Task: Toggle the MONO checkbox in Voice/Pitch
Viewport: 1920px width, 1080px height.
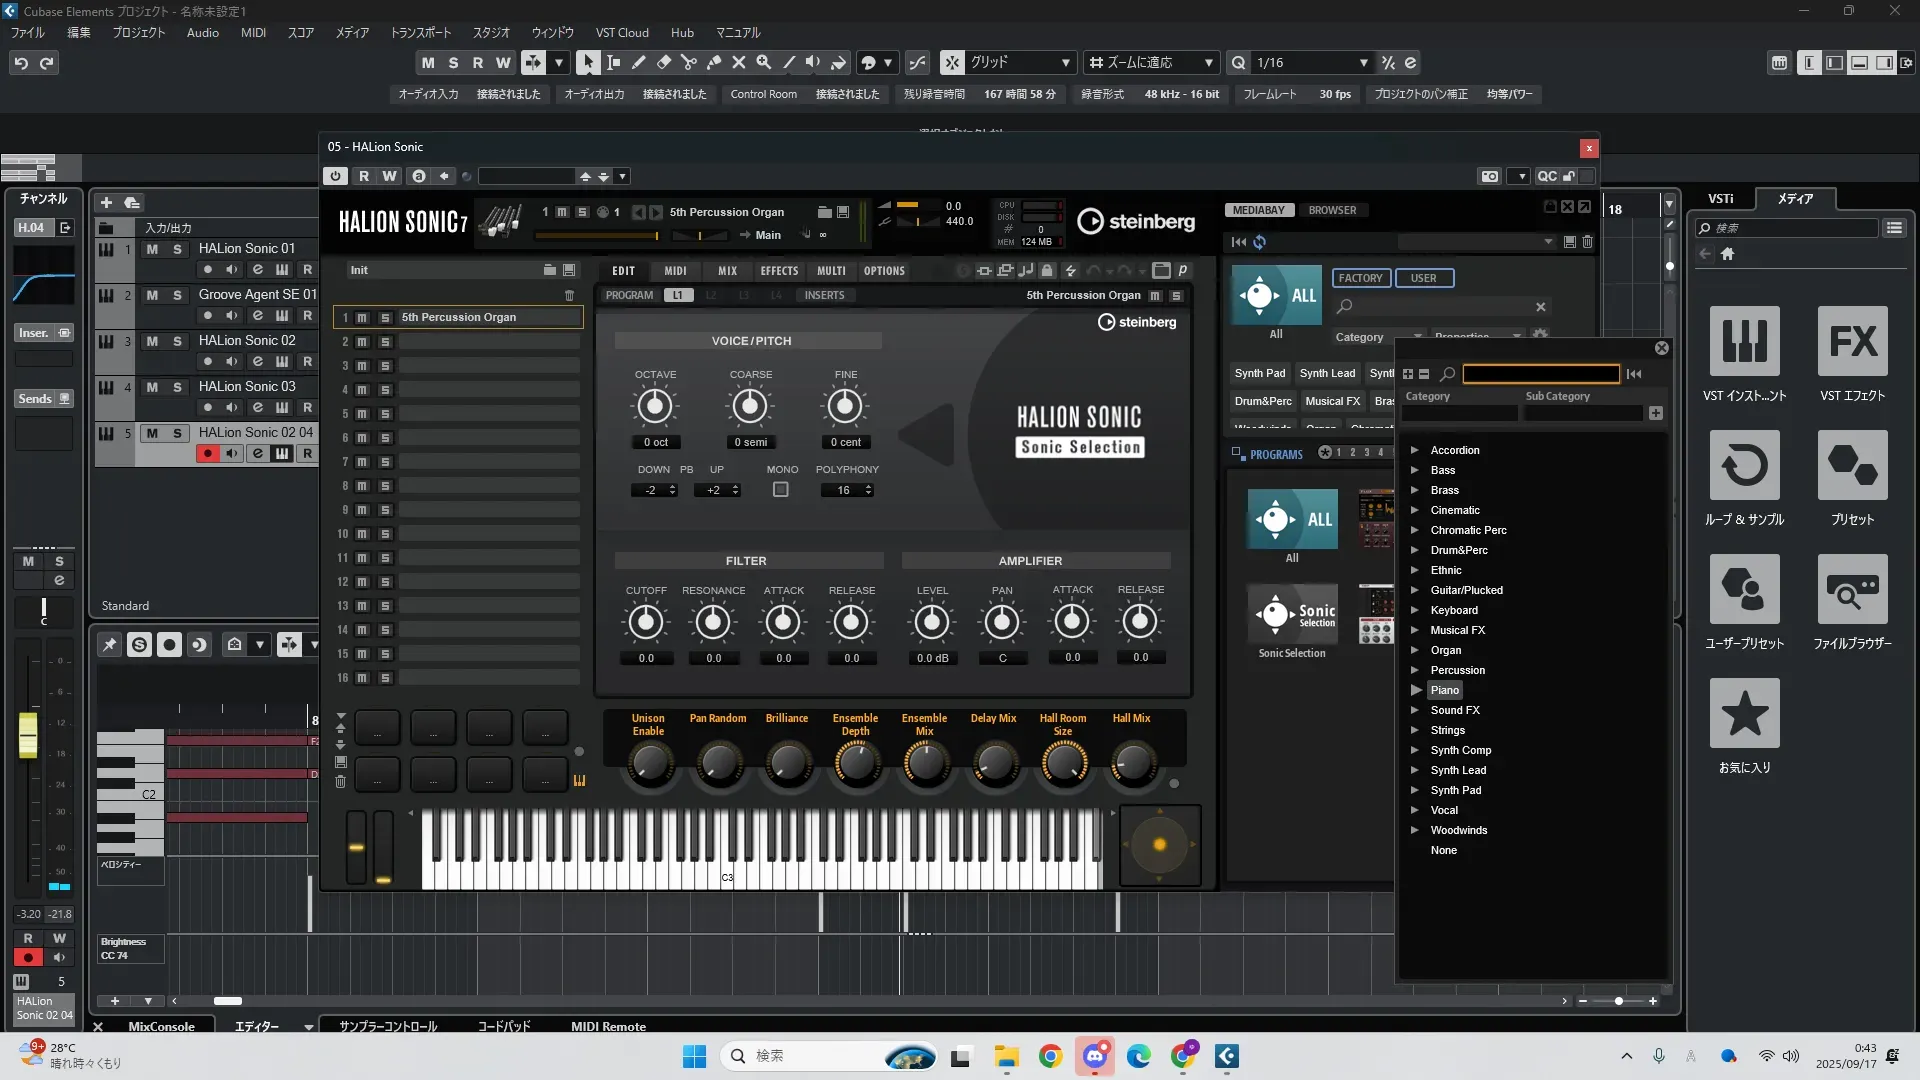Action: 781,490
